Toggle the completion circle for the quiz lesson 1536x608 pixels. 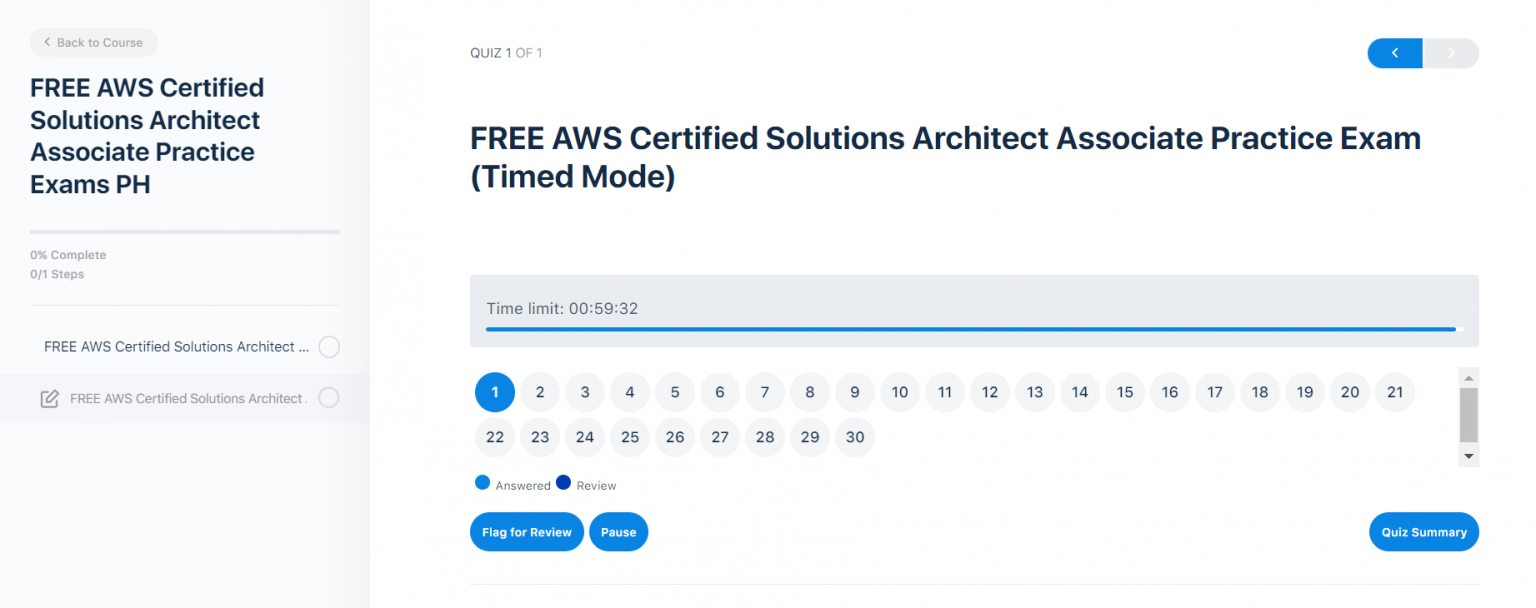click(329, 397)
